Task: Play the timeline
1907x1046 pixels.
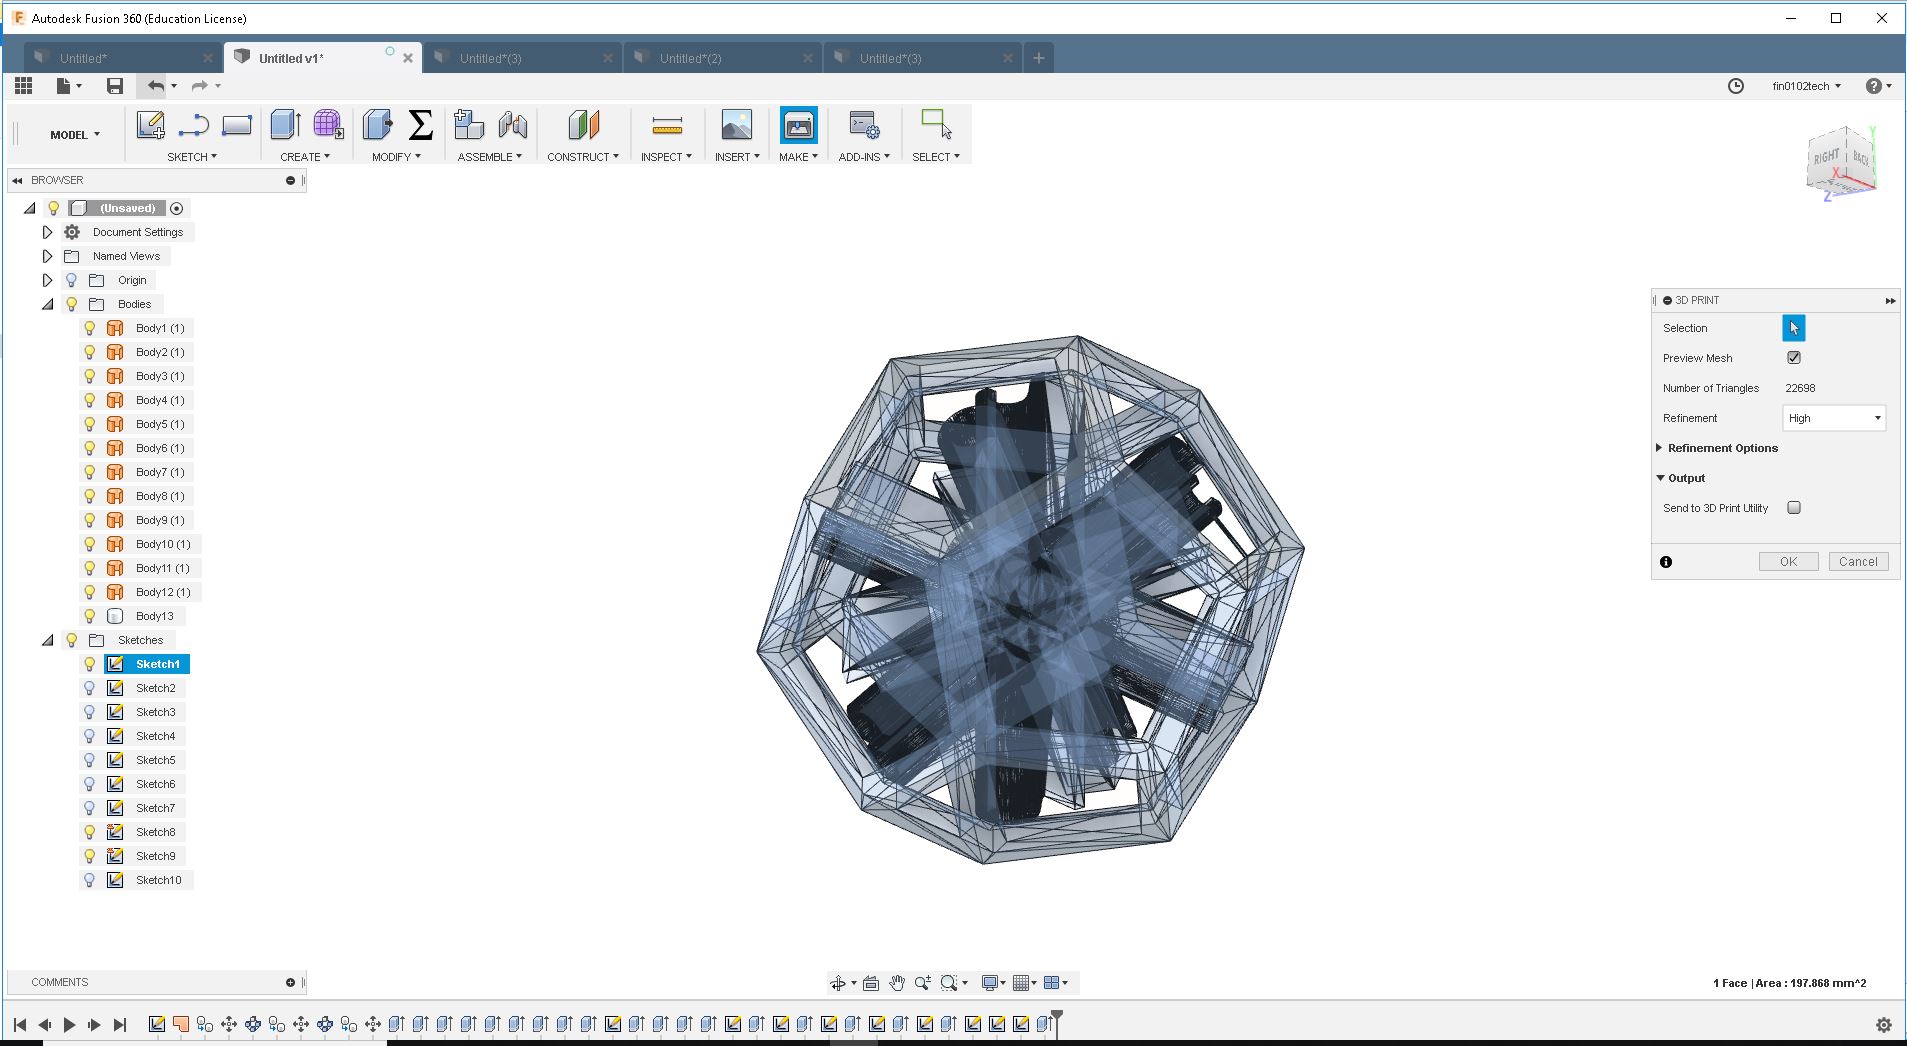Action: pyautogui.click(x=69, y=1025)
